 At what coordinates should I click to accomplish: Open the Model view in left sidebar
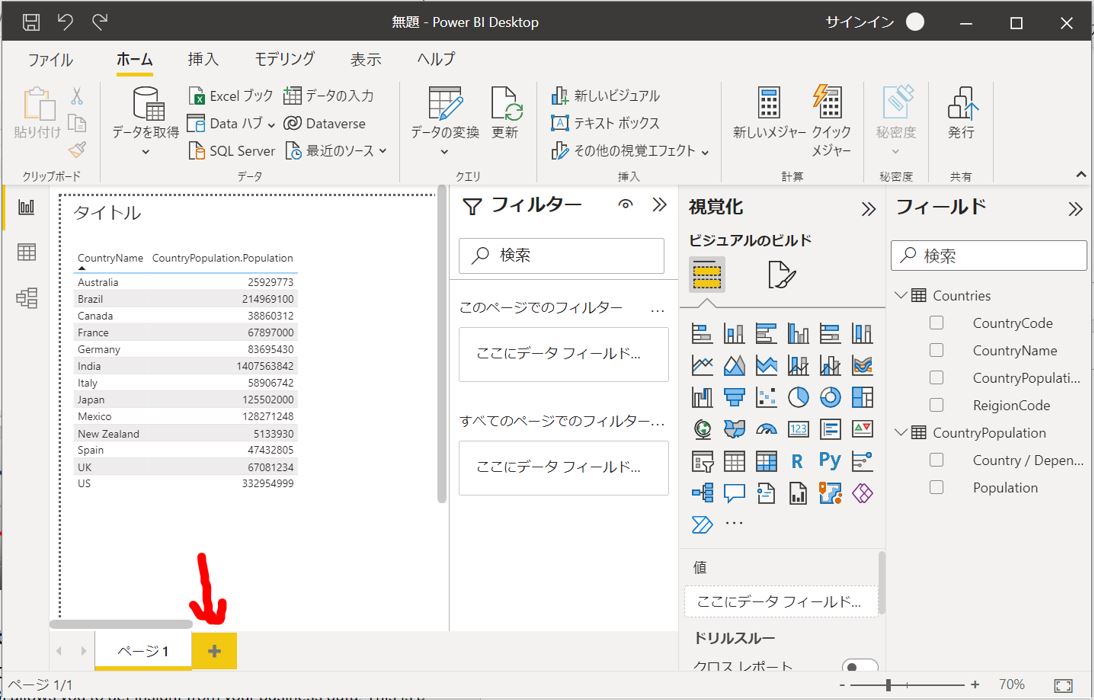[x=27, y=298]
